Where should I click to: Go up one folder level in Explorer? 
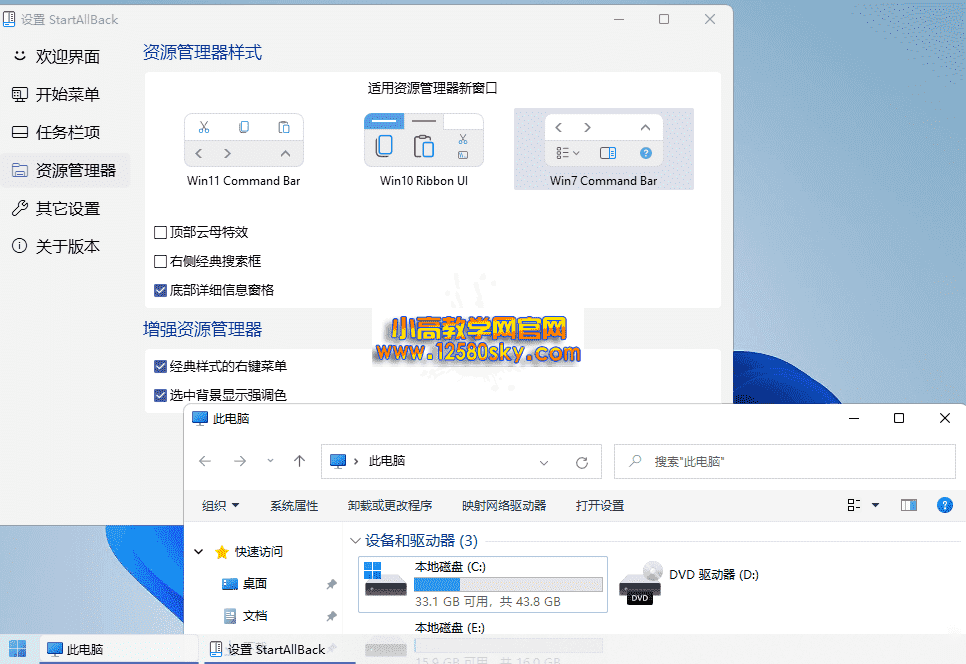[x=299, y=461]
